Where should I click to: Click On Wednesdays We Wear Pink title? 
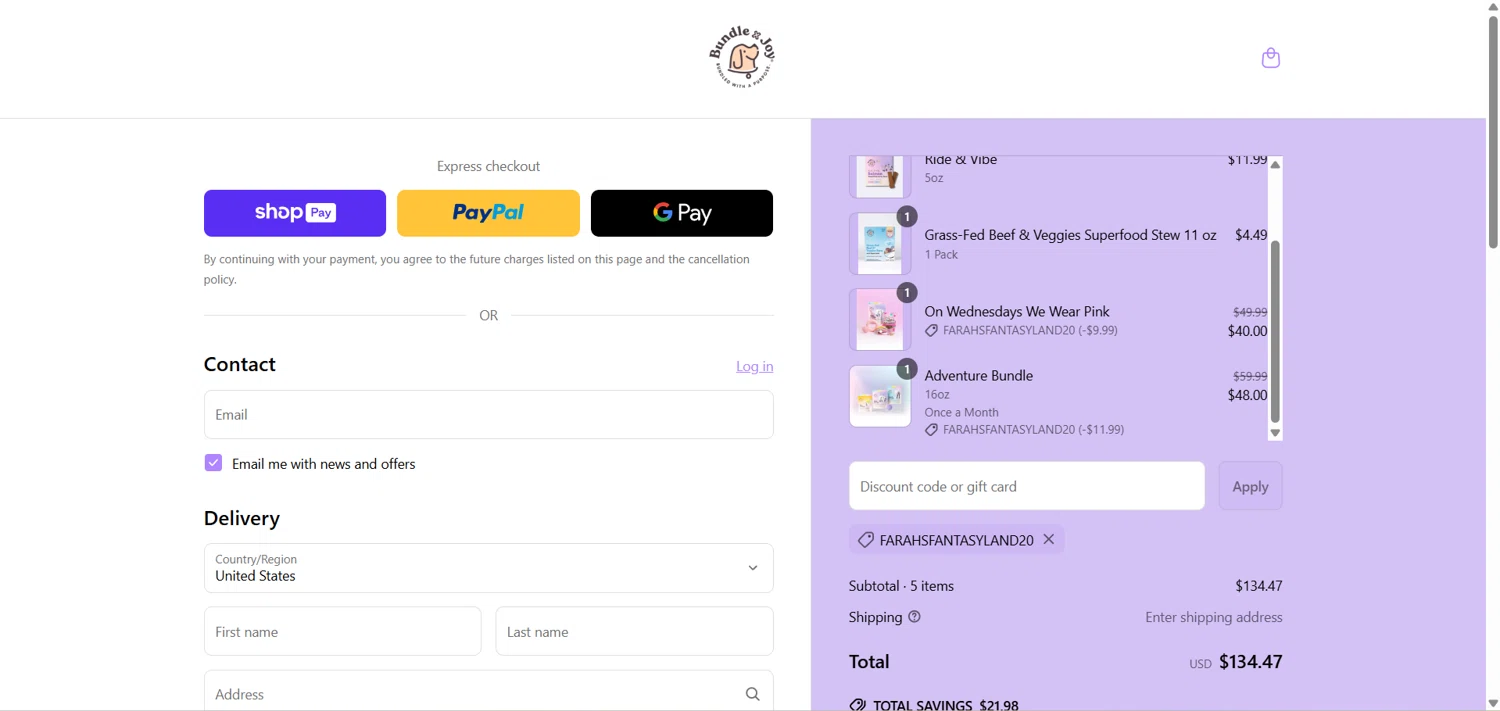[x=1017, y=311]
